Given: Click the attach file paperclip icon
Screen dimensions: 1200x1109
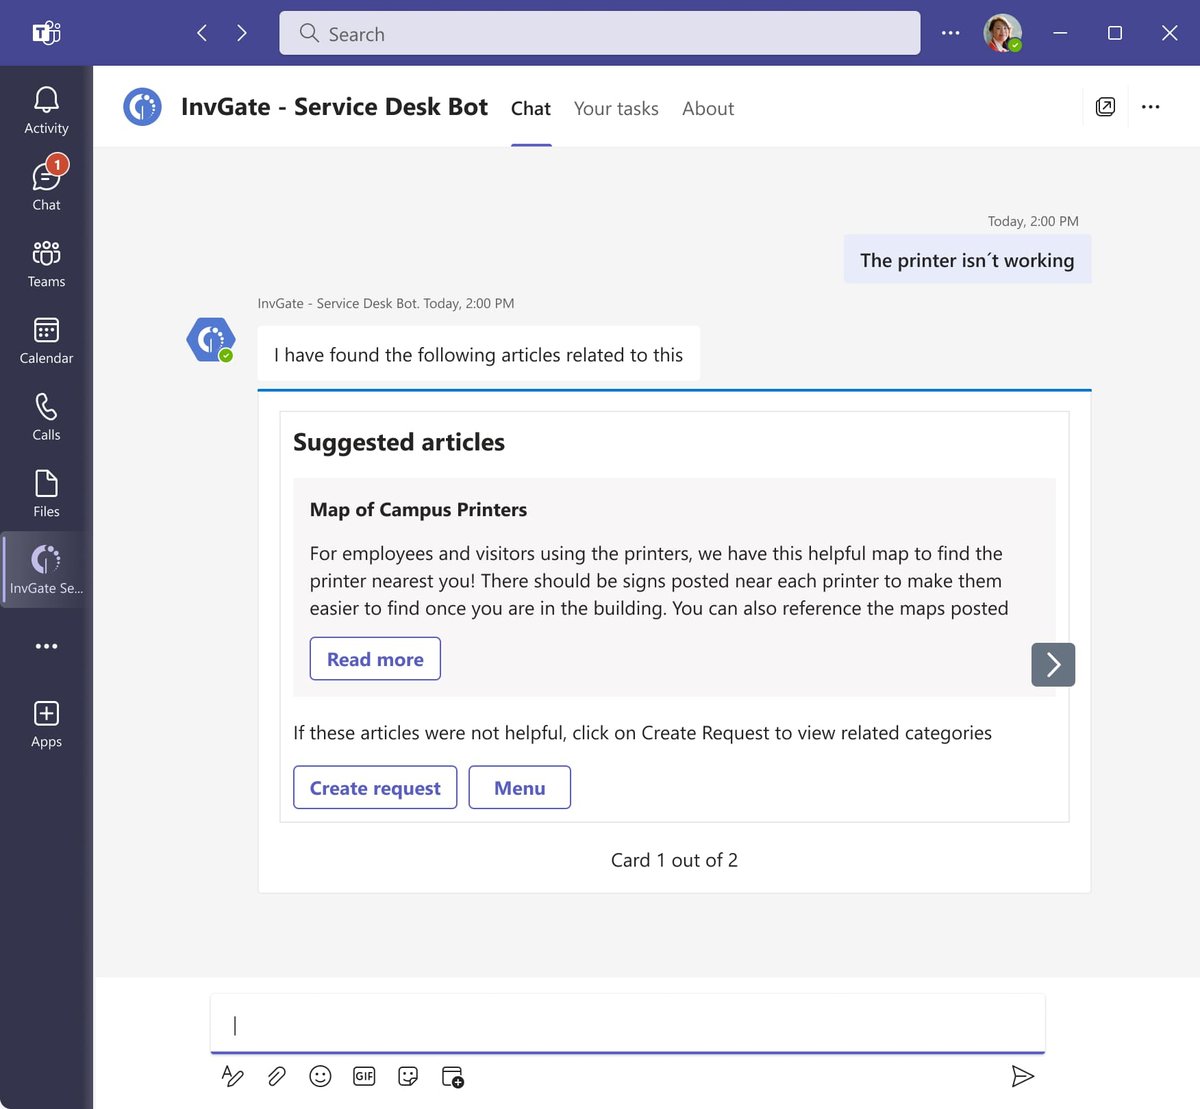Looking at the screenshot, I should tap(276, 1076).
